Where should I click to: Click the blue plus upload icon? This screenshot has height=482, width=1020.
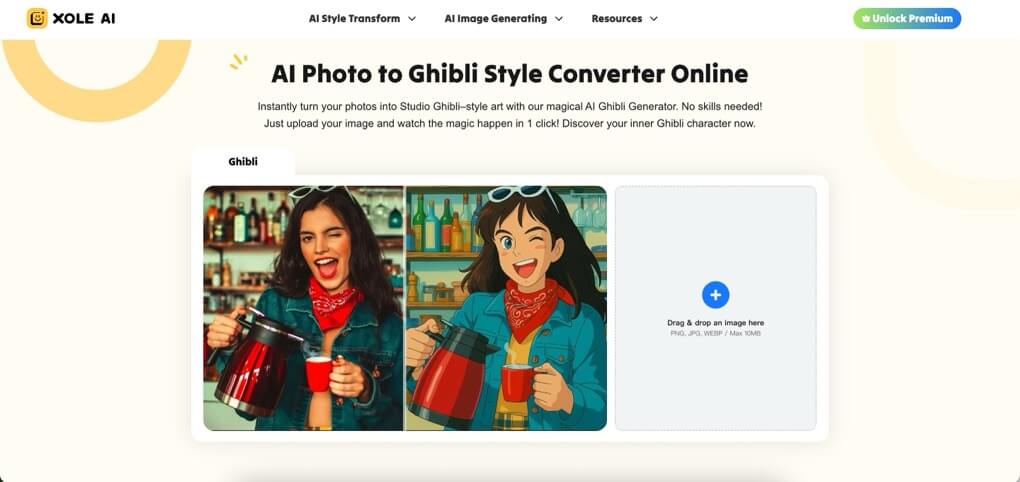point(716,295)
